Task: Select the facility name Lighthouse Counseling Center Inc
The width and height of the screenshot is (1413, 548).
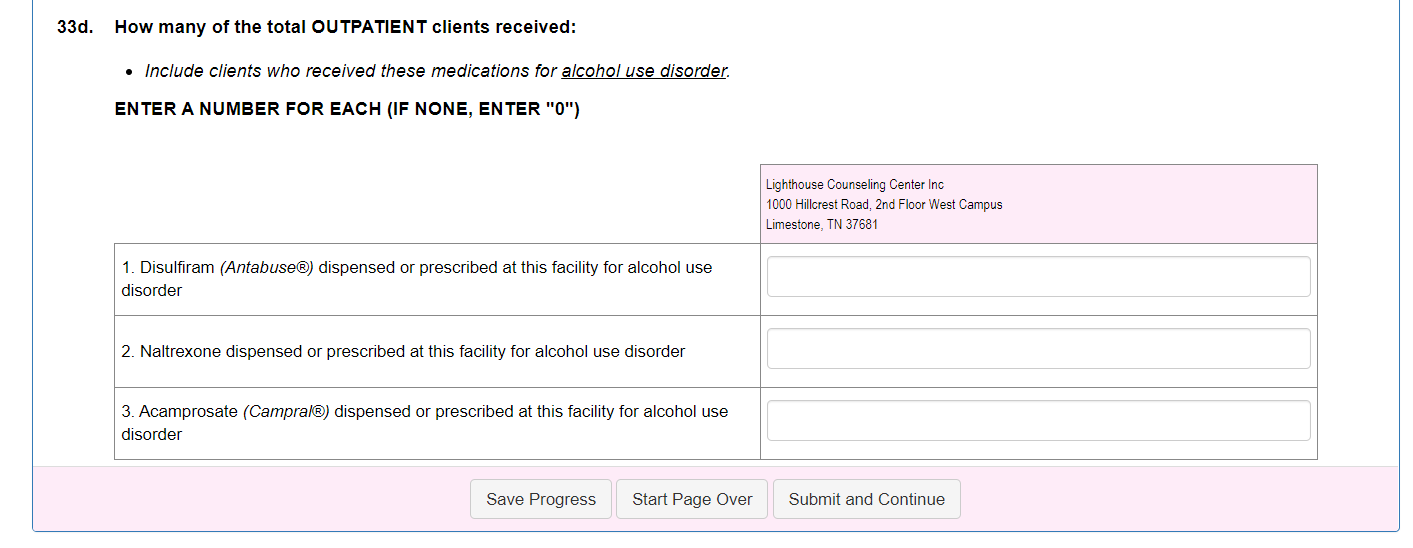Action: point(855,185)
